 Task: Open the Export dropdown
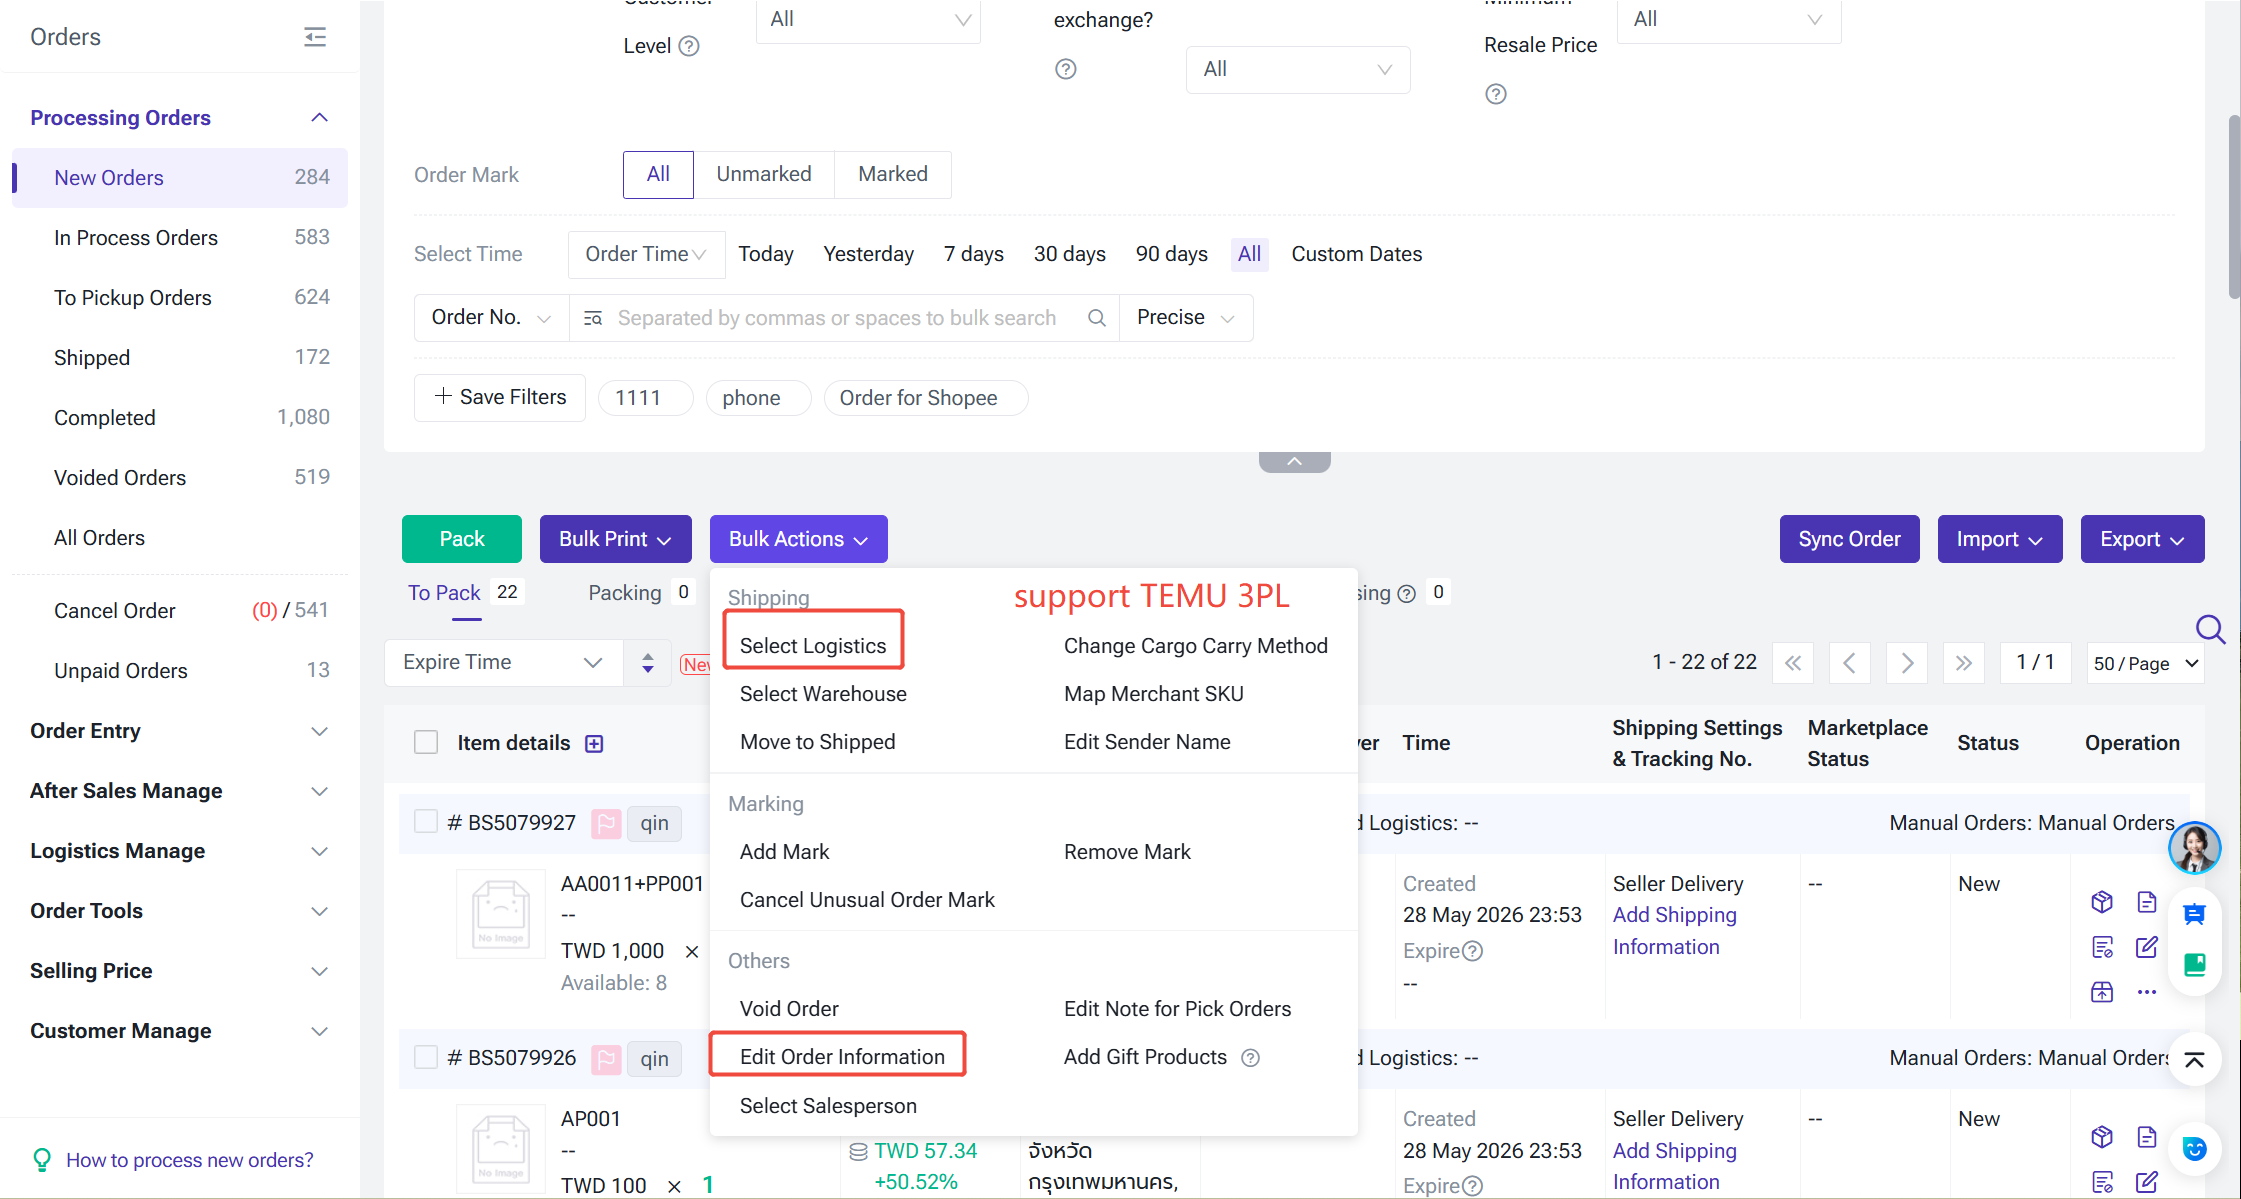[2142, 539]
